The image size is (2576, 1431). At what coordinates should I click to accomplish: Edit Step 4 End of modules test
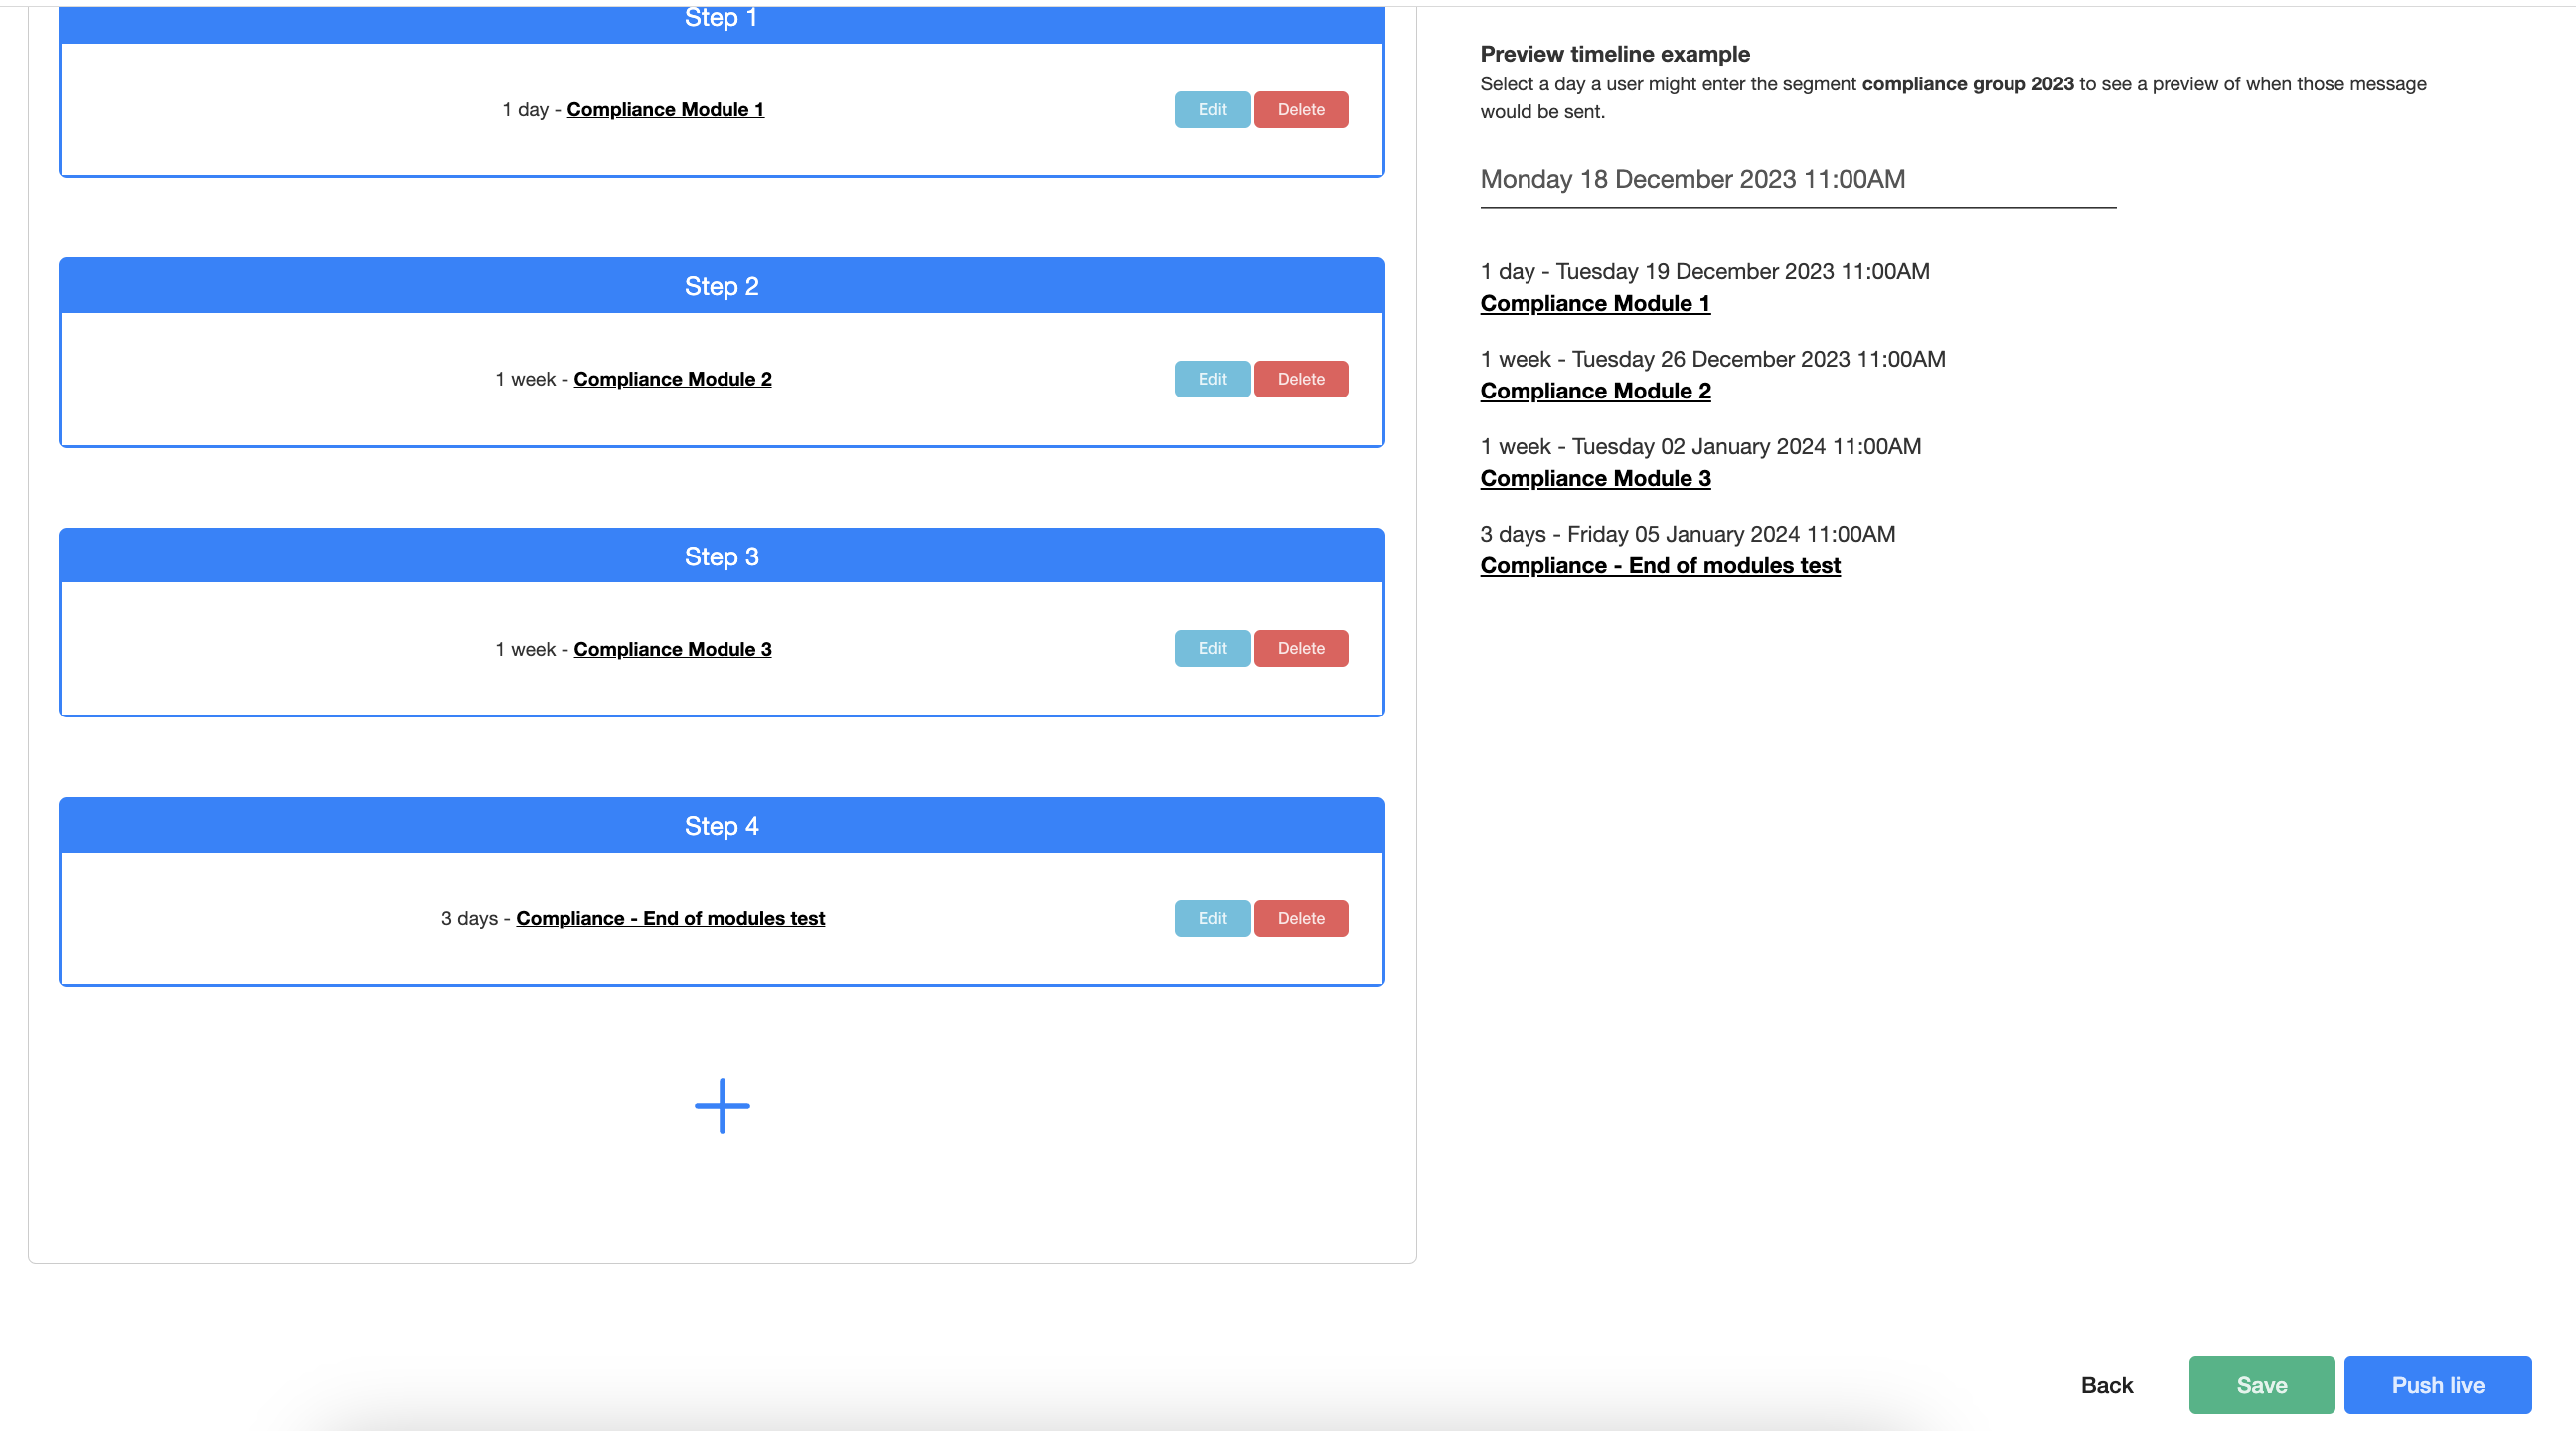click(x=1211, y=918)
